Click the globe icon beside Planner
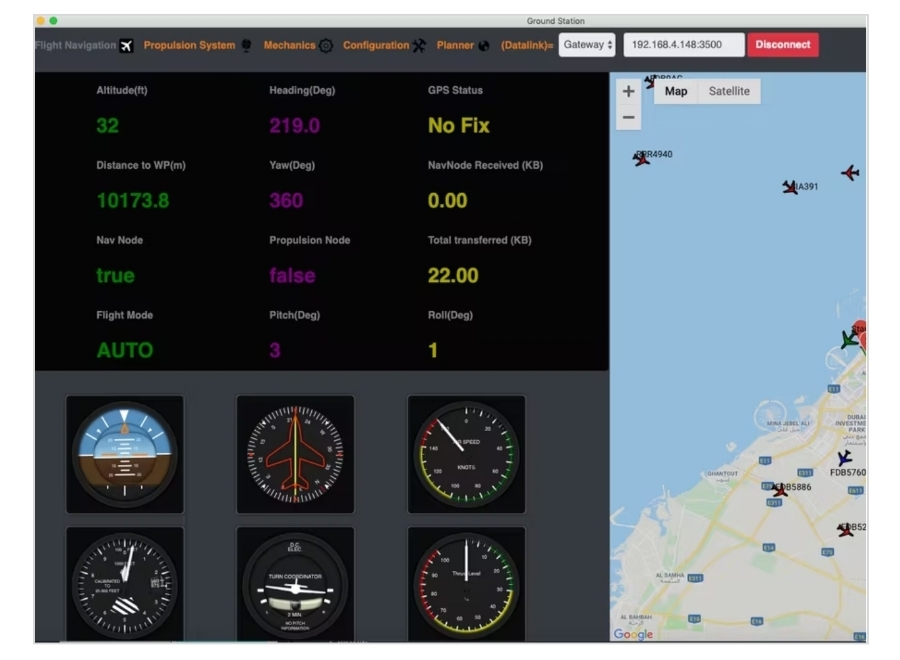The image size is (900, 660). [x=484, y=46]
